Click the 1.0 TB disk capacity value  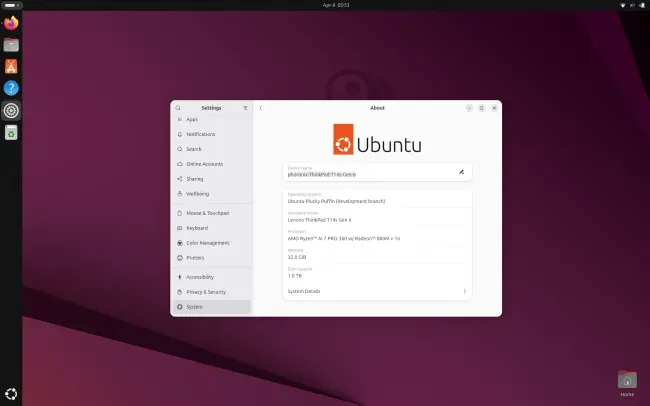[x=295, y=276]
